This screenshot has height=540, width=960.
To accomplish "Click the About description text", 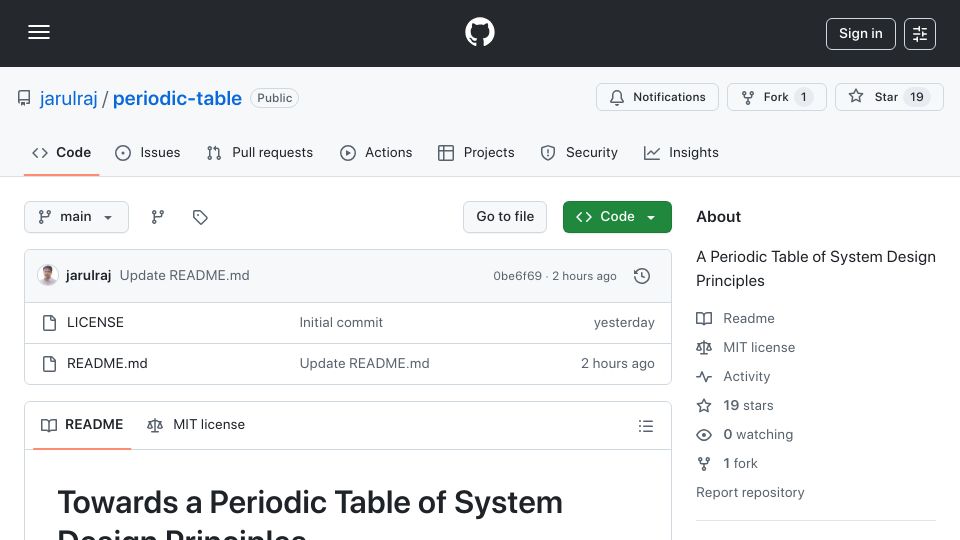I will [816, 269].
